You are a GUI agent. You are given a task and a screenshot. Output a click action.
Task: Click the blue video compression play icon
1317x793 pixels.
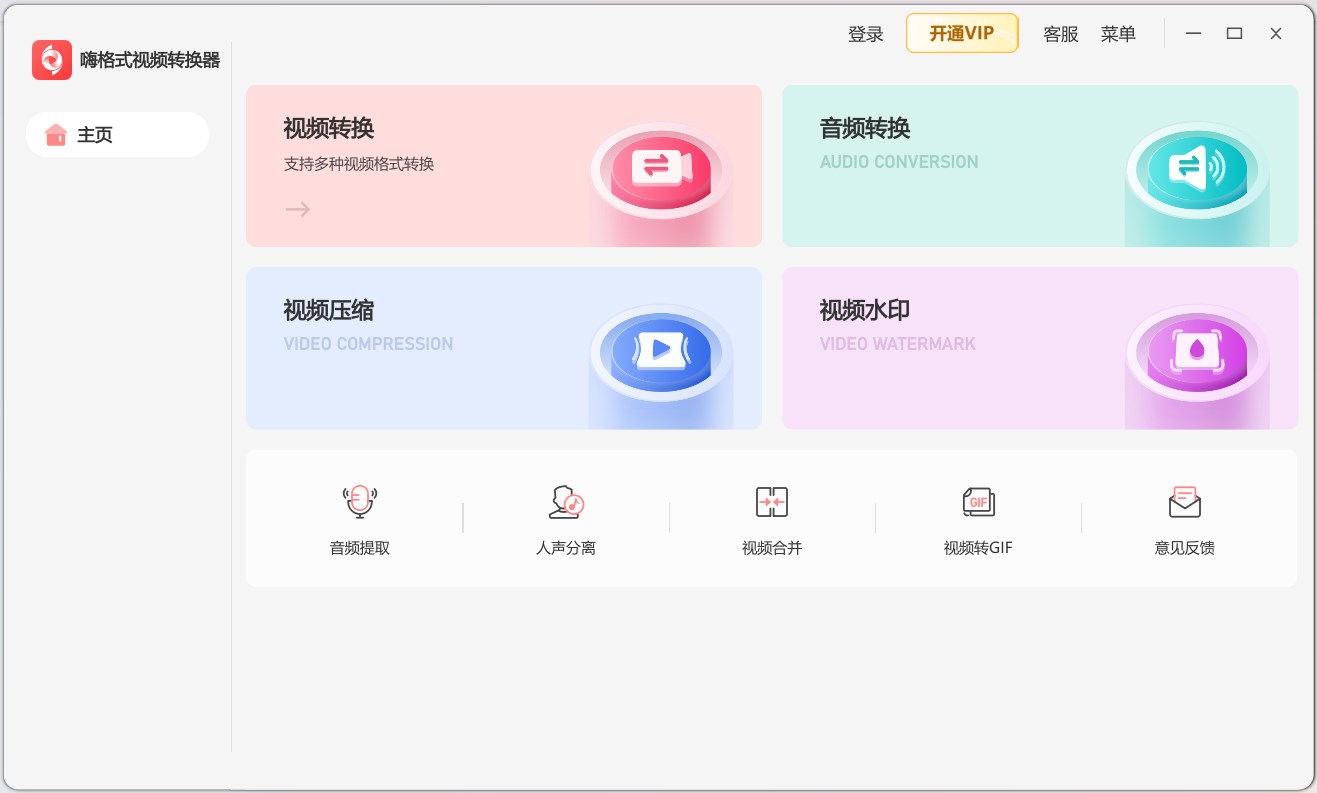click(660, 349)
